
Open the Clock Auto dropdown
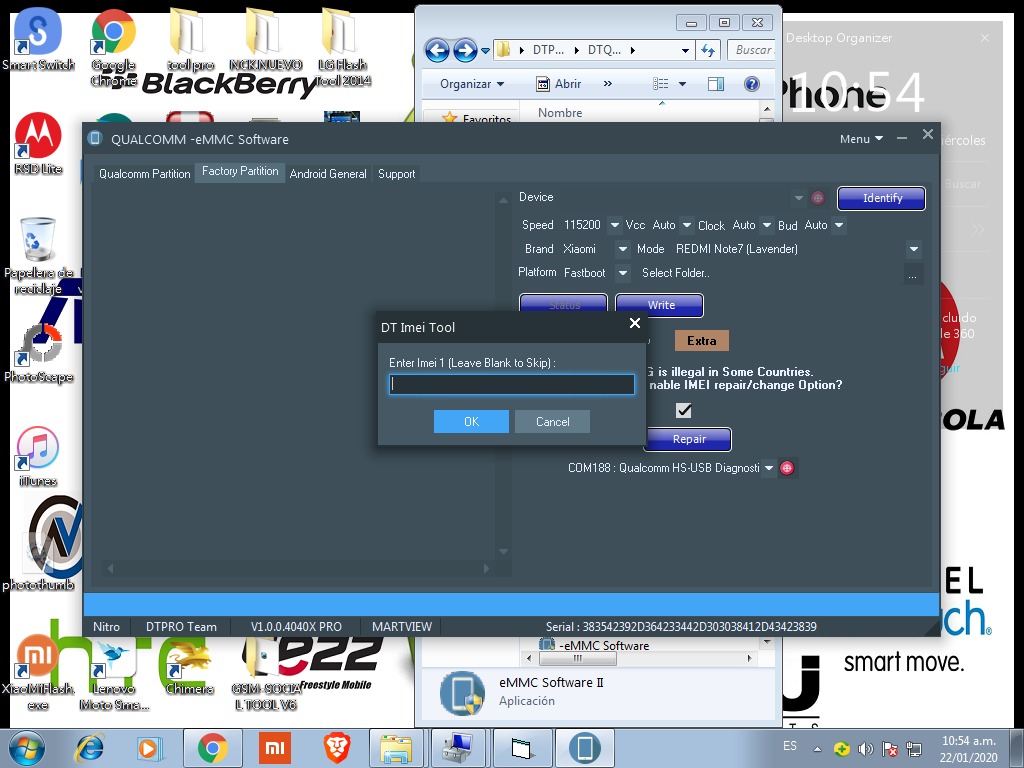coord(767,225)
